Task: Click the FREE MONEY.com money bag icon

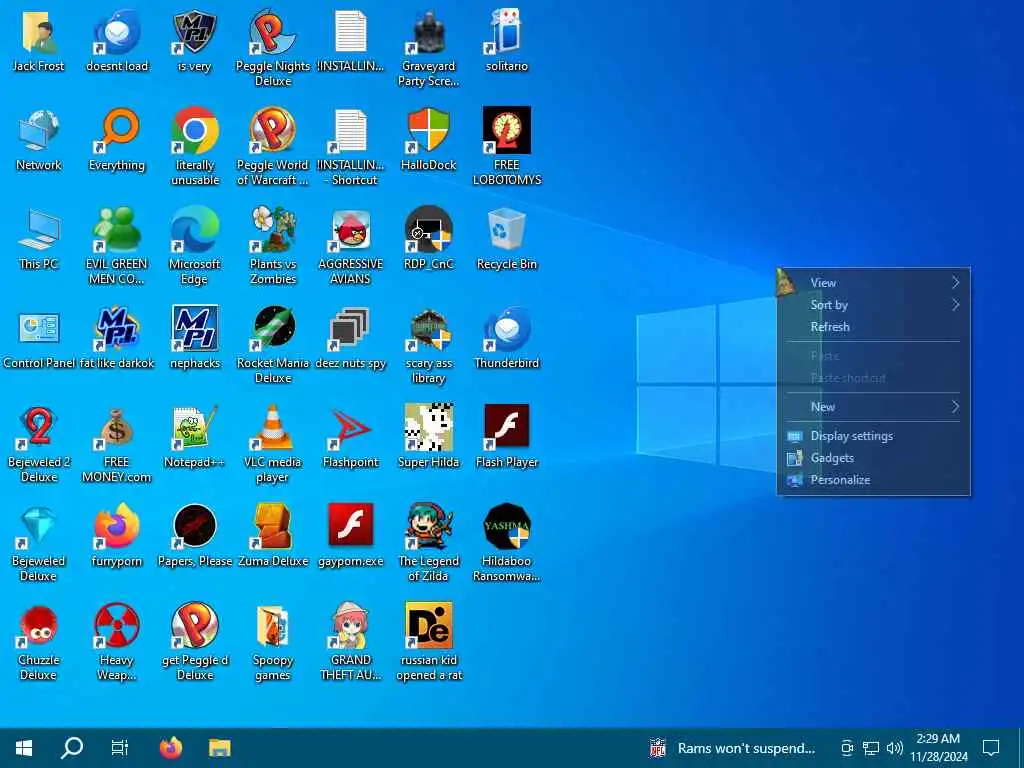Action: [117, 428]
